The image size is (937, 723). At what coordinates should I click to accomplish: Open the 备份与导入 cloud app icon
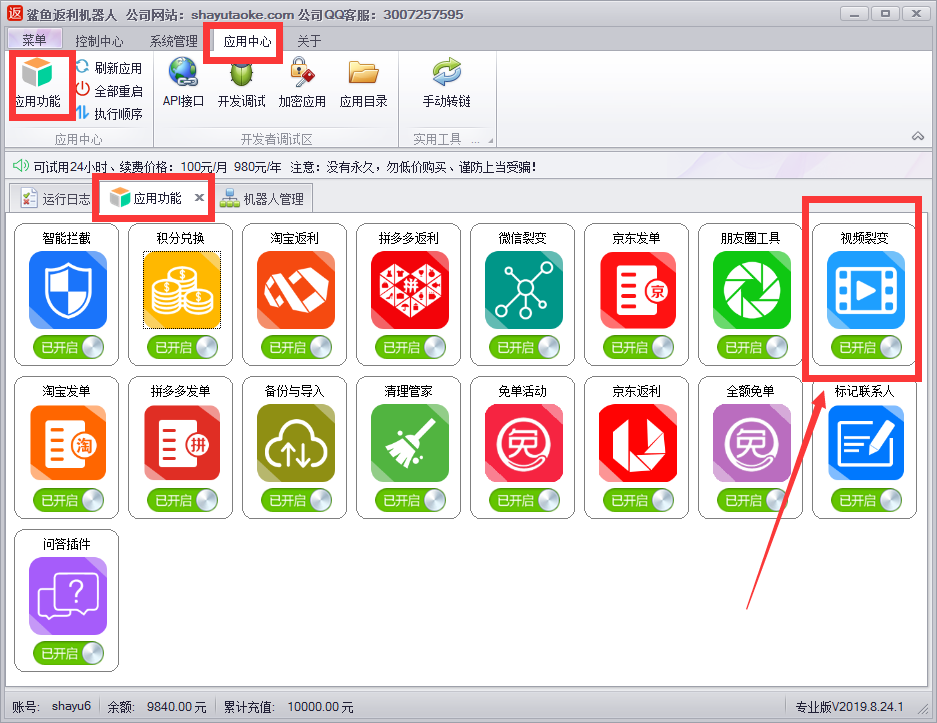click(296, 443)
